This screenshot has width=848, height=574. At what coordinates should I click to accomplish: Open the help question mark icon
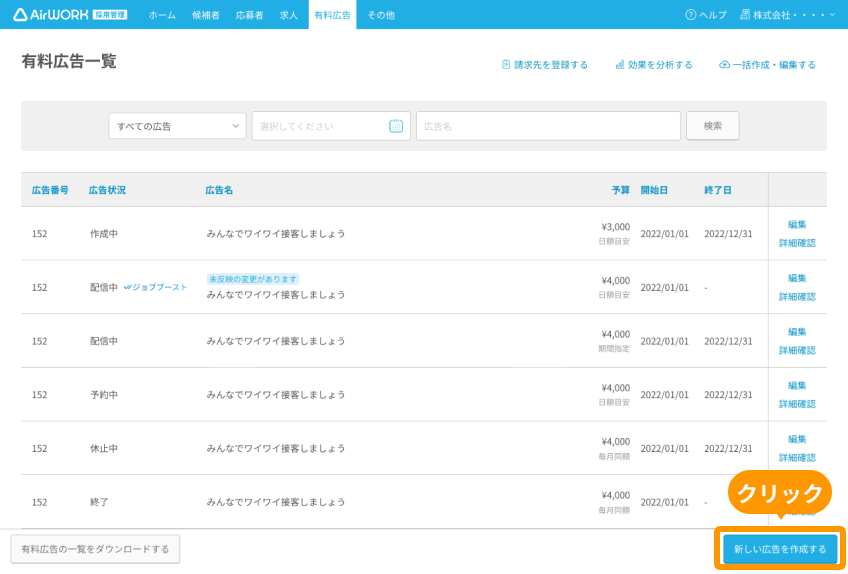(x=690, y=15)
